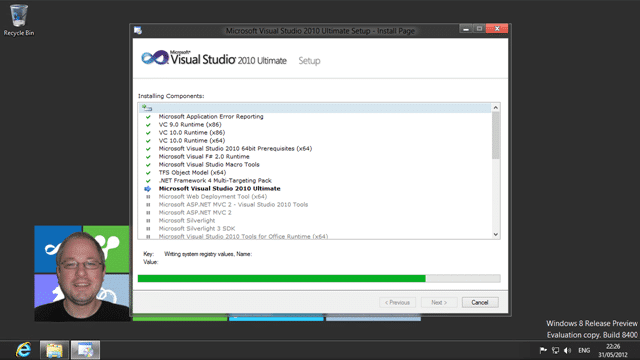This screenshot has height=360, width=640.
Task: Click the scroll up arrow of components list
Action: point(496,108)
